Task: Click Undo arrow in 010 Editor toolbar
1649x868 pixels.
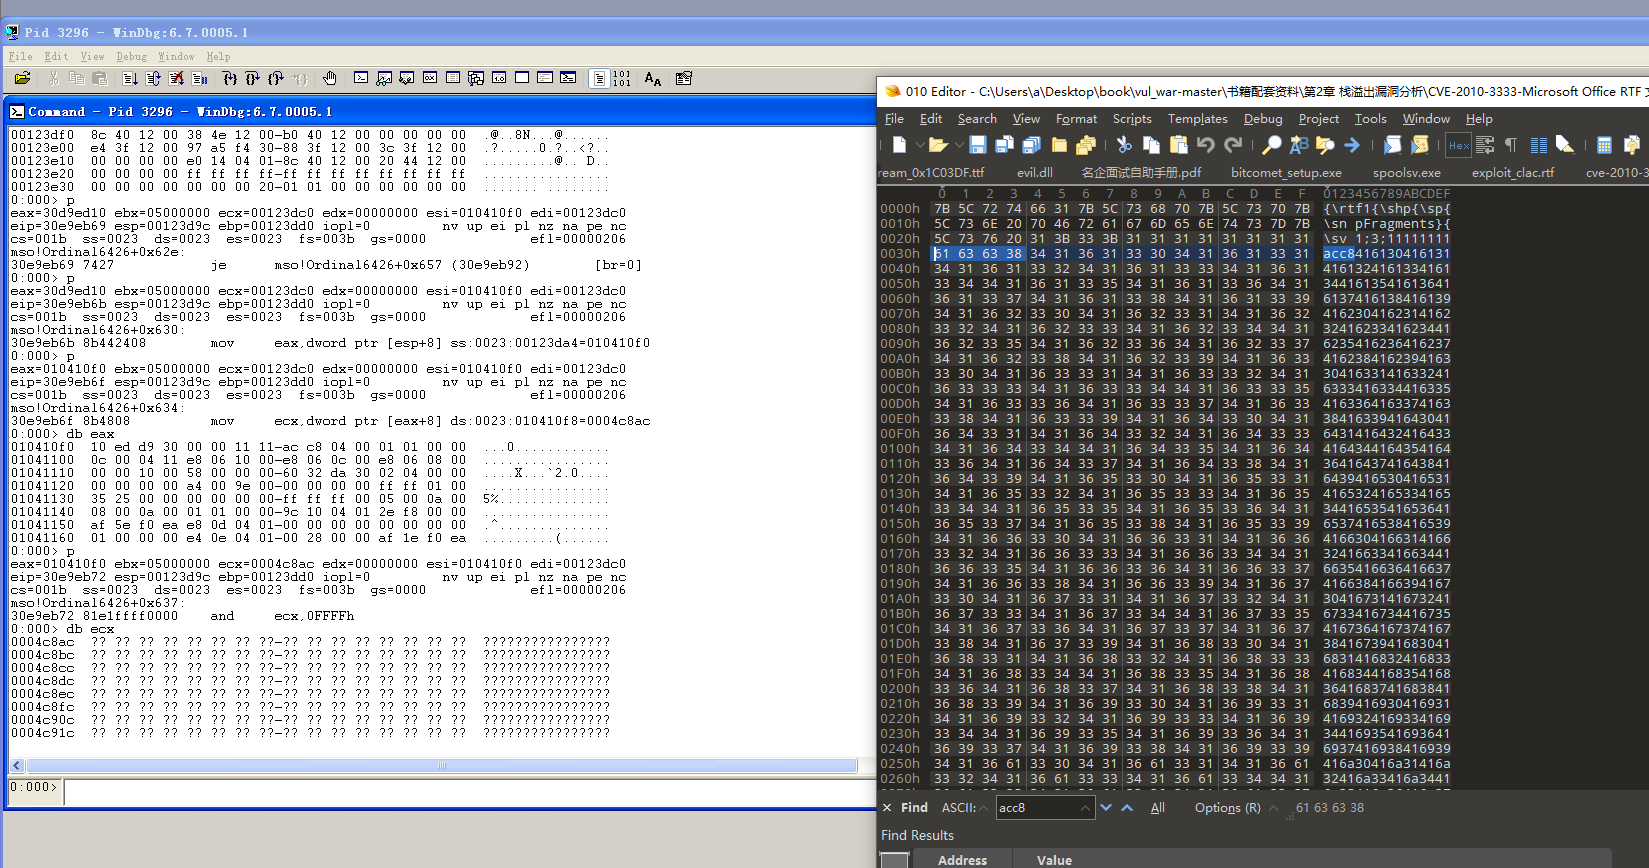Action: (x=1205, y=145)
